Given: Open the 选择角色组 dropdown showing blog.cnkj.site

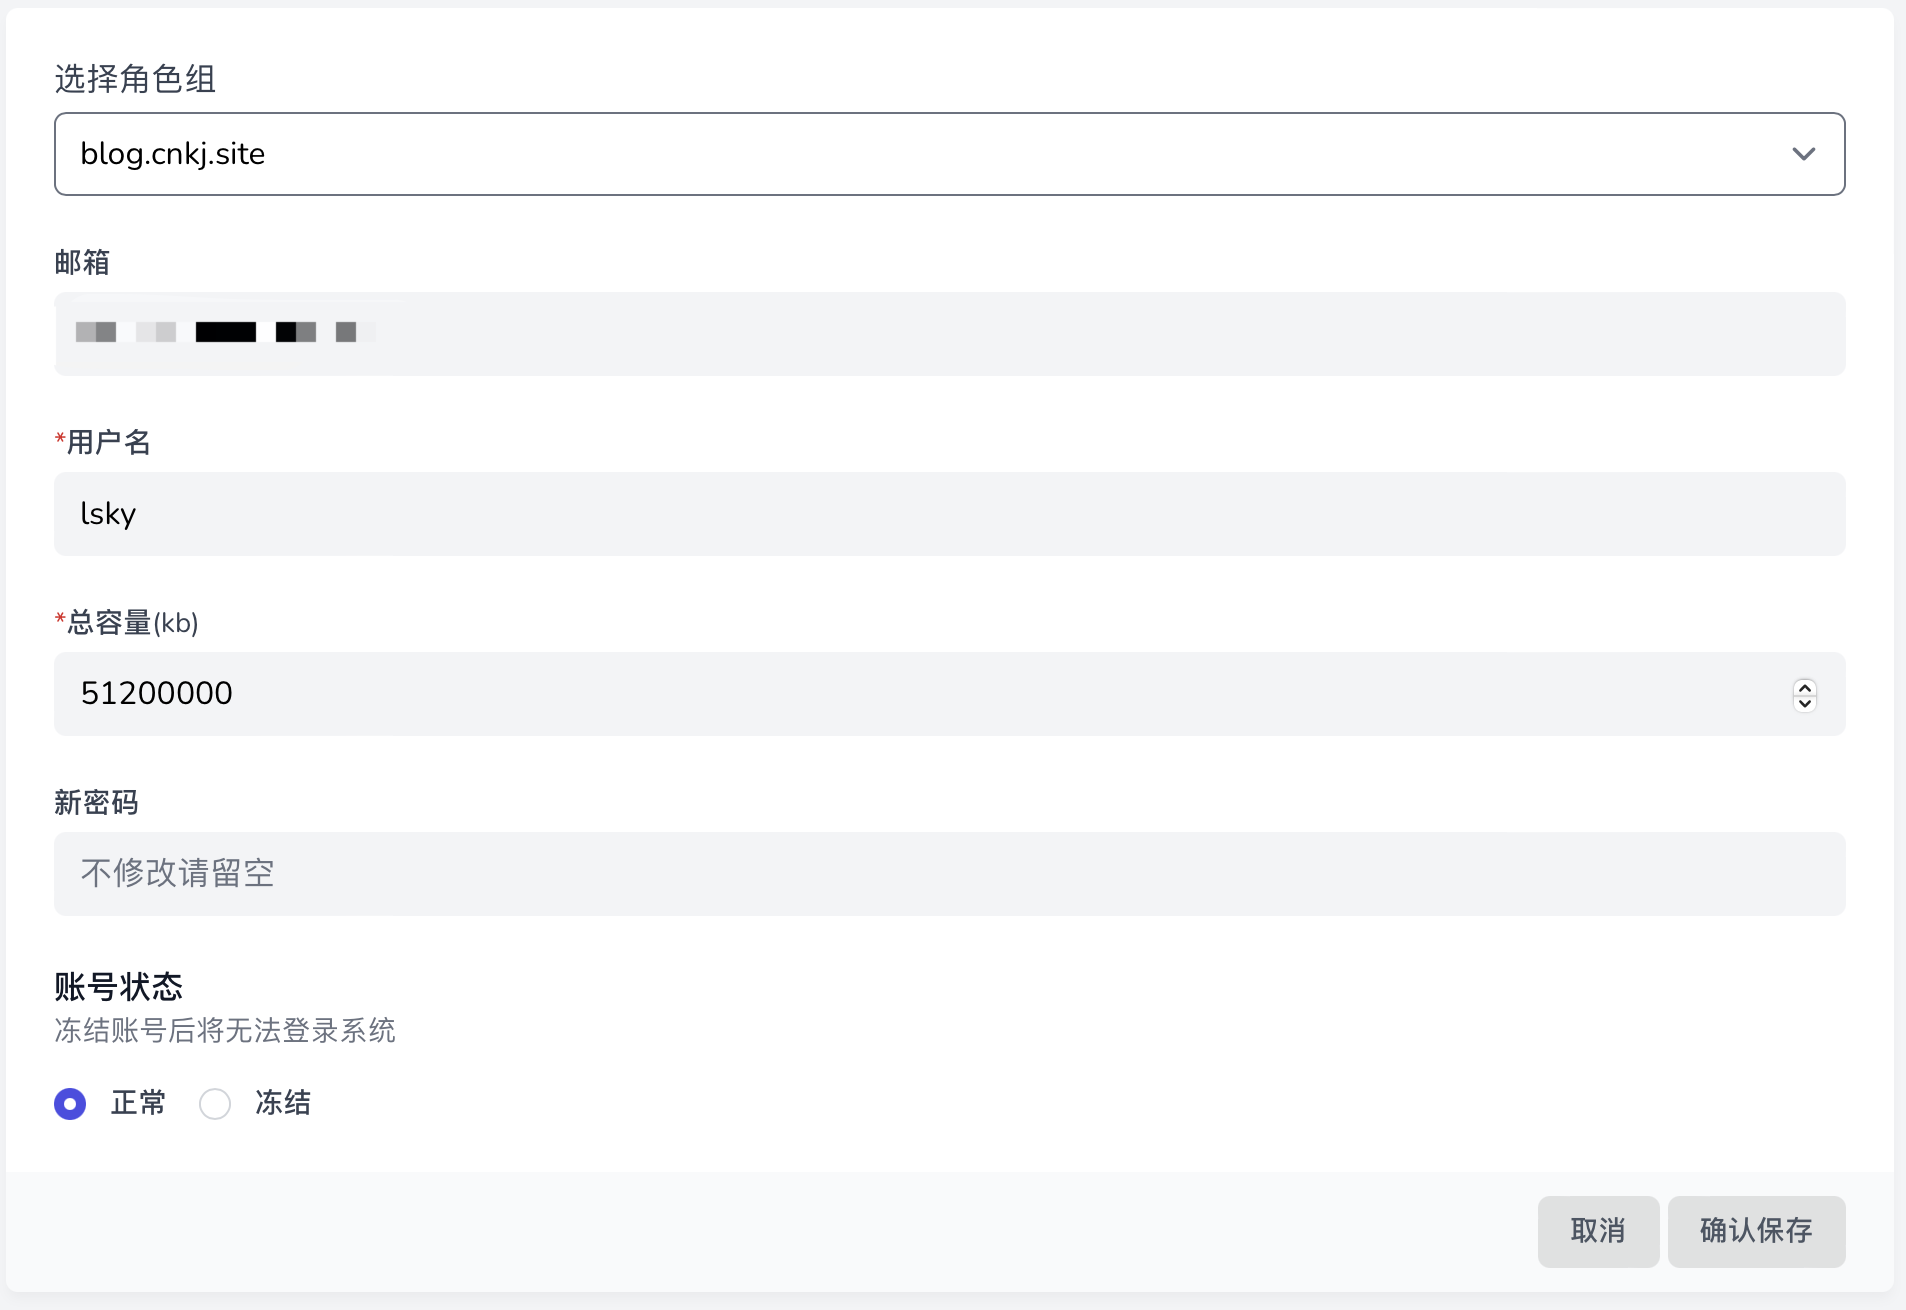Looking at the screenshot, I should tap(900, 154).
